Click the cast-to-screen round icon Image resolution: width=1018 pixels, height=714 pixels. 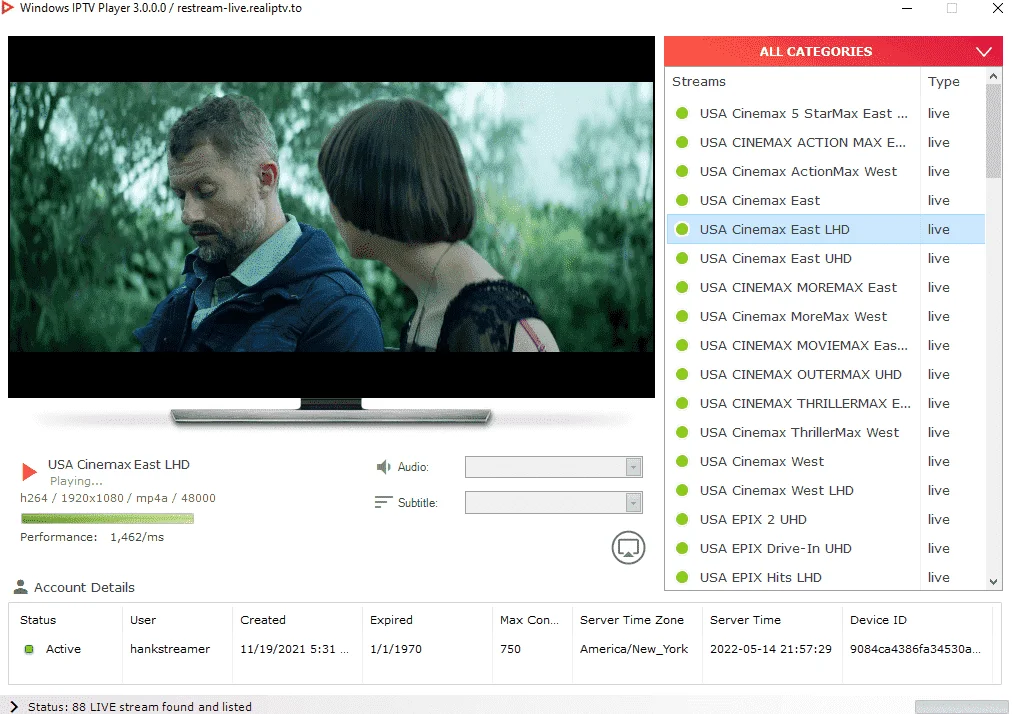[x=628, y=548]
